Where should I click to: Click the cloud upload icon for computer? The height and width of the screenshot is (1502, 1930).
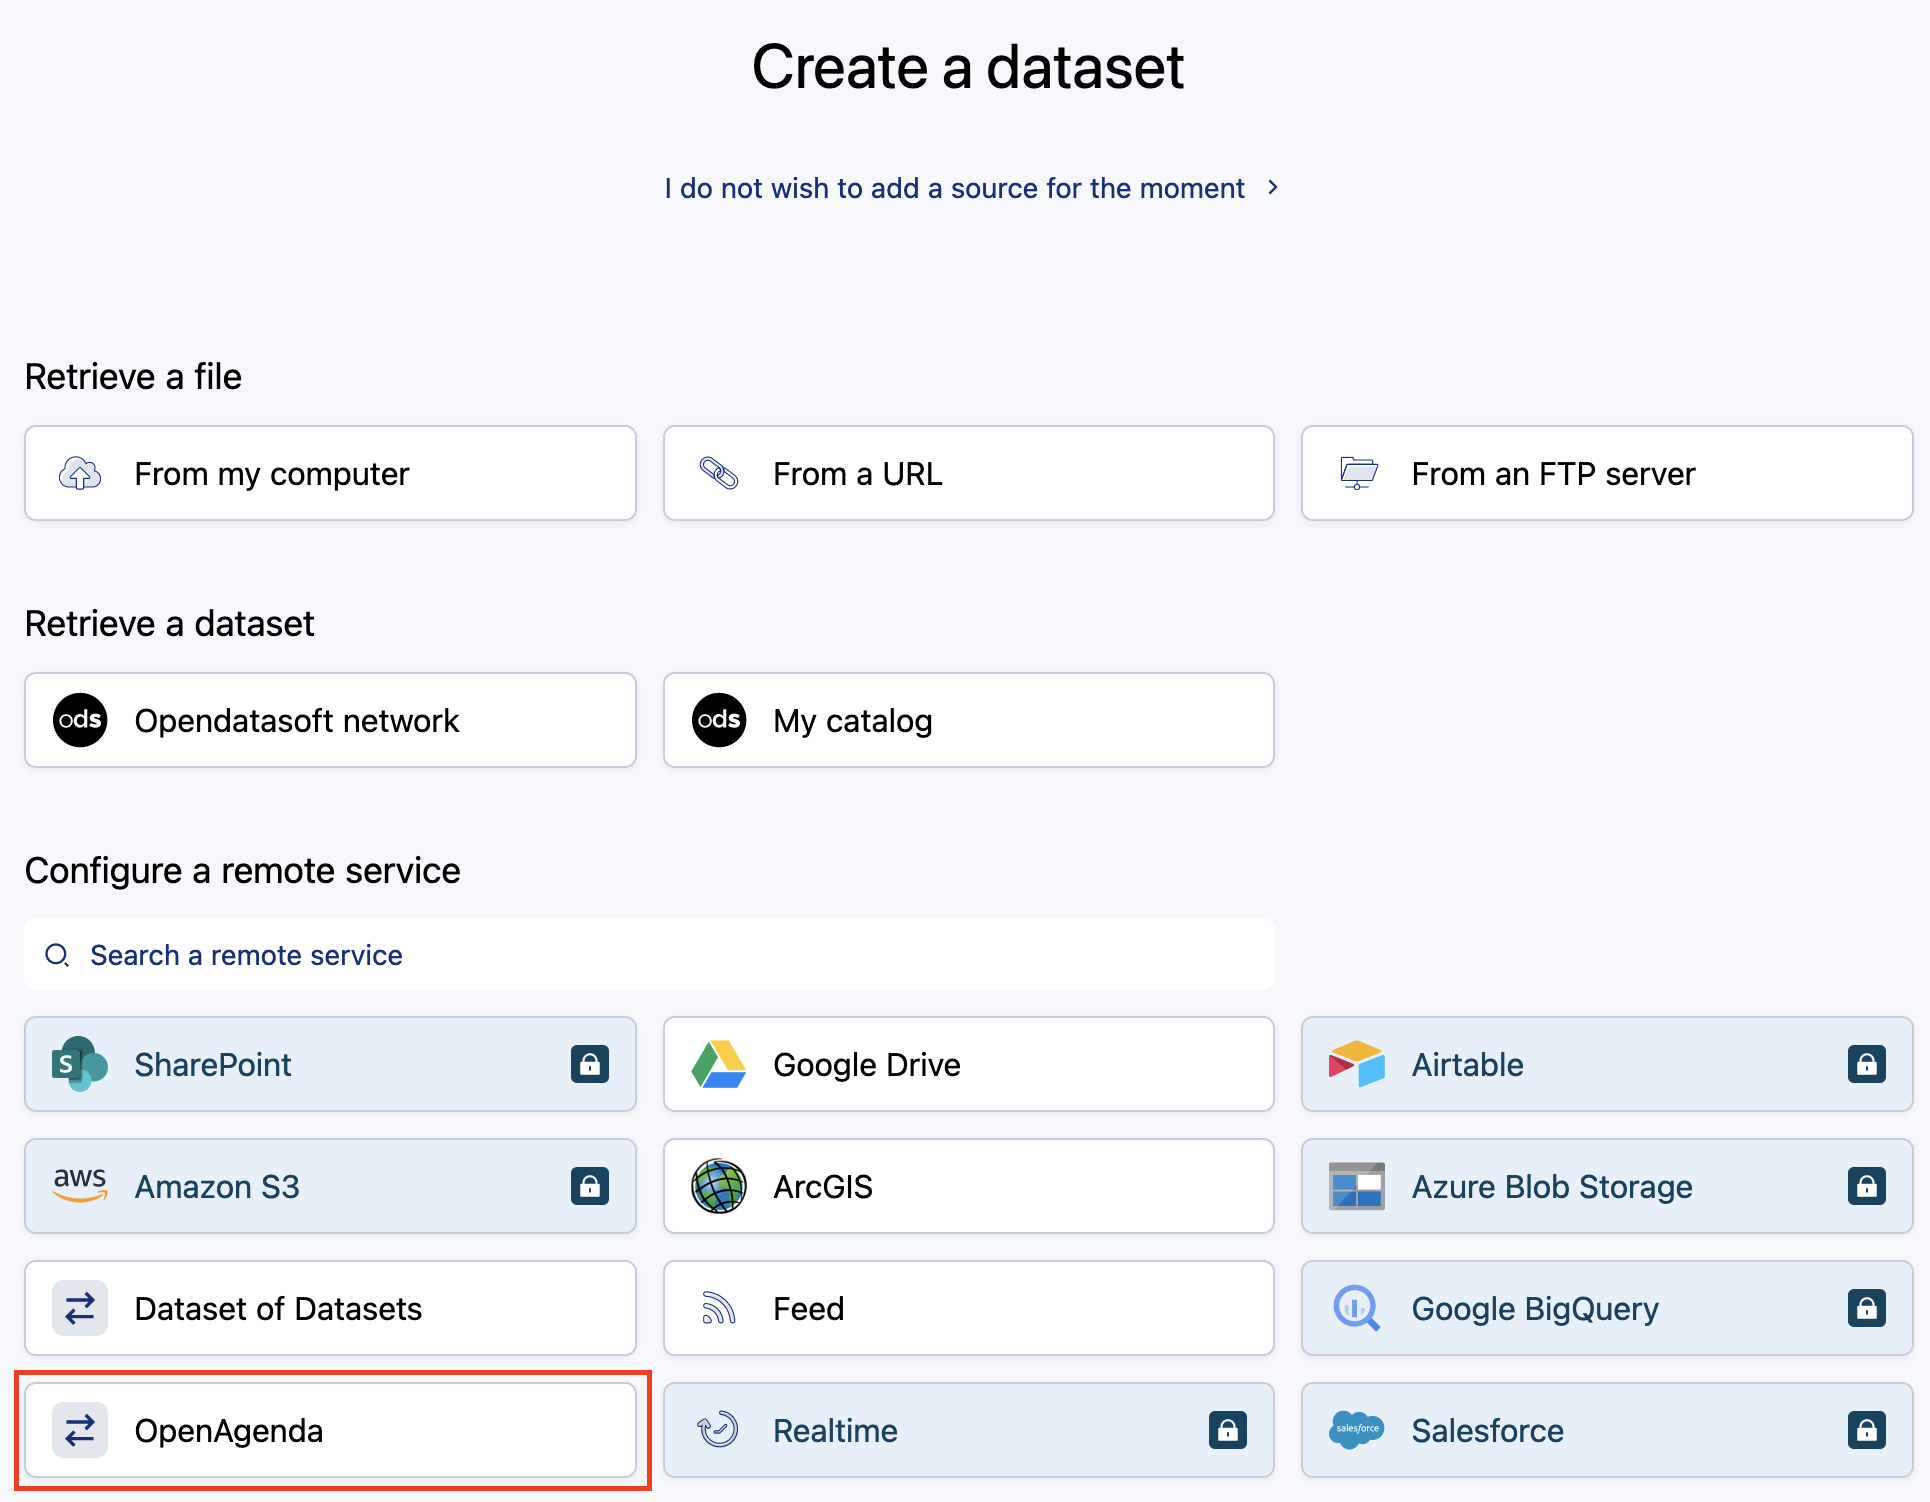pyautogui.click(x=80, y=473)
